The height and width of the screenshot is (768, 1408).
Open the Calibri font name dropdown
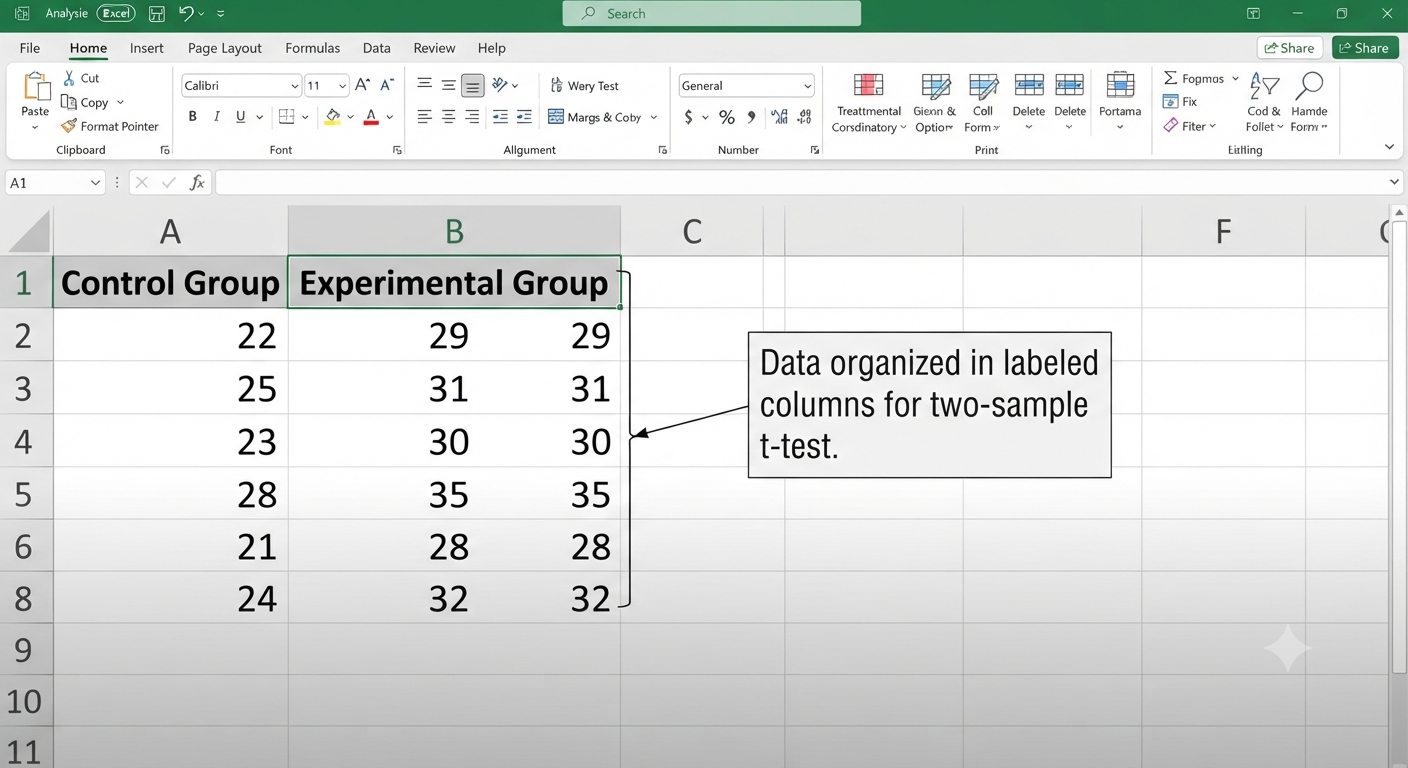click(x=294, y=86)
